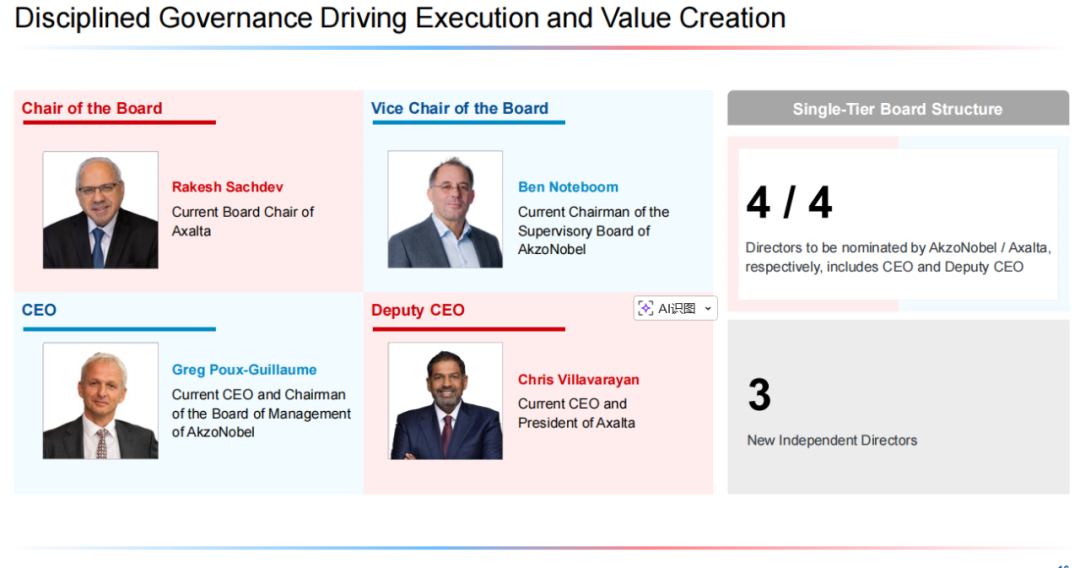
Task: Click the Rakesh Sachdev name text
Action: 227,187
